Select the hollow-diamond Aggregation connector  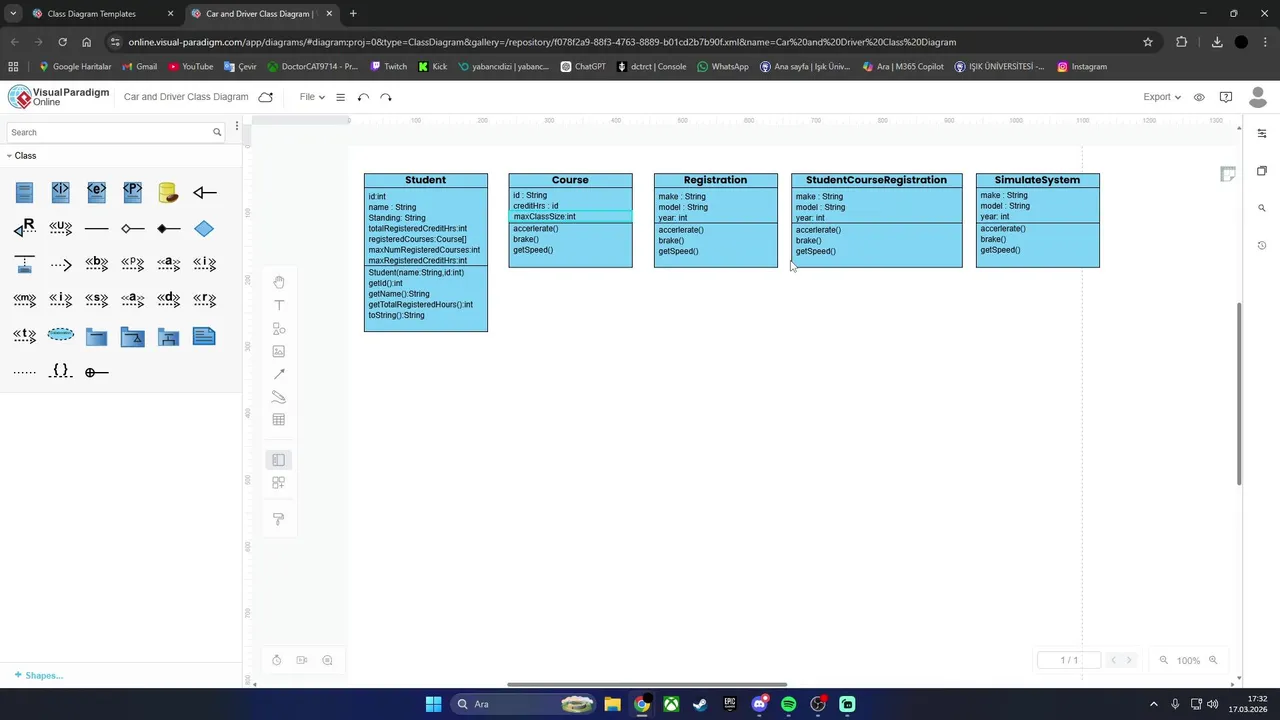(x=133, y=229)
